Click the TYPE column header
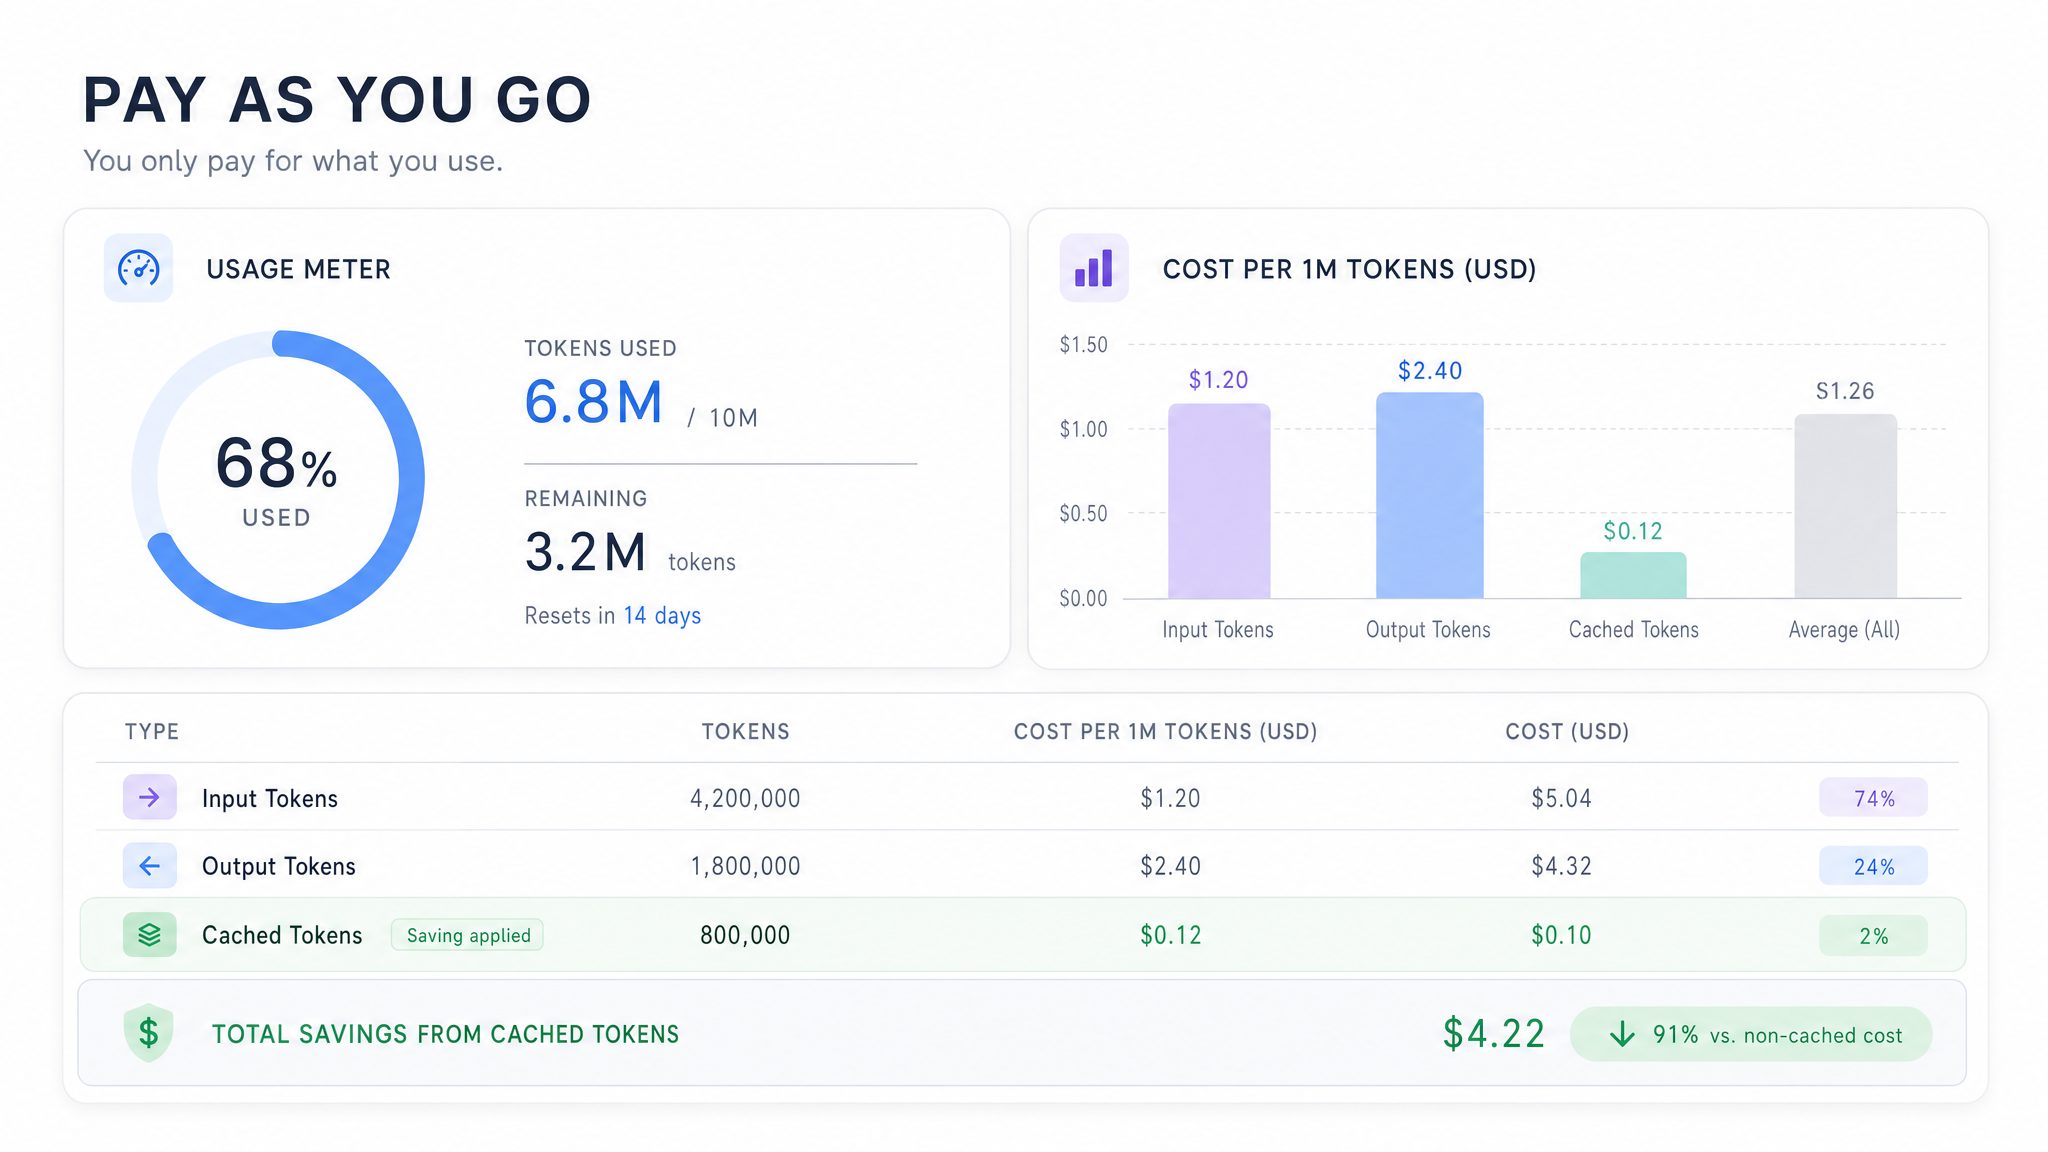 (152, 731)
